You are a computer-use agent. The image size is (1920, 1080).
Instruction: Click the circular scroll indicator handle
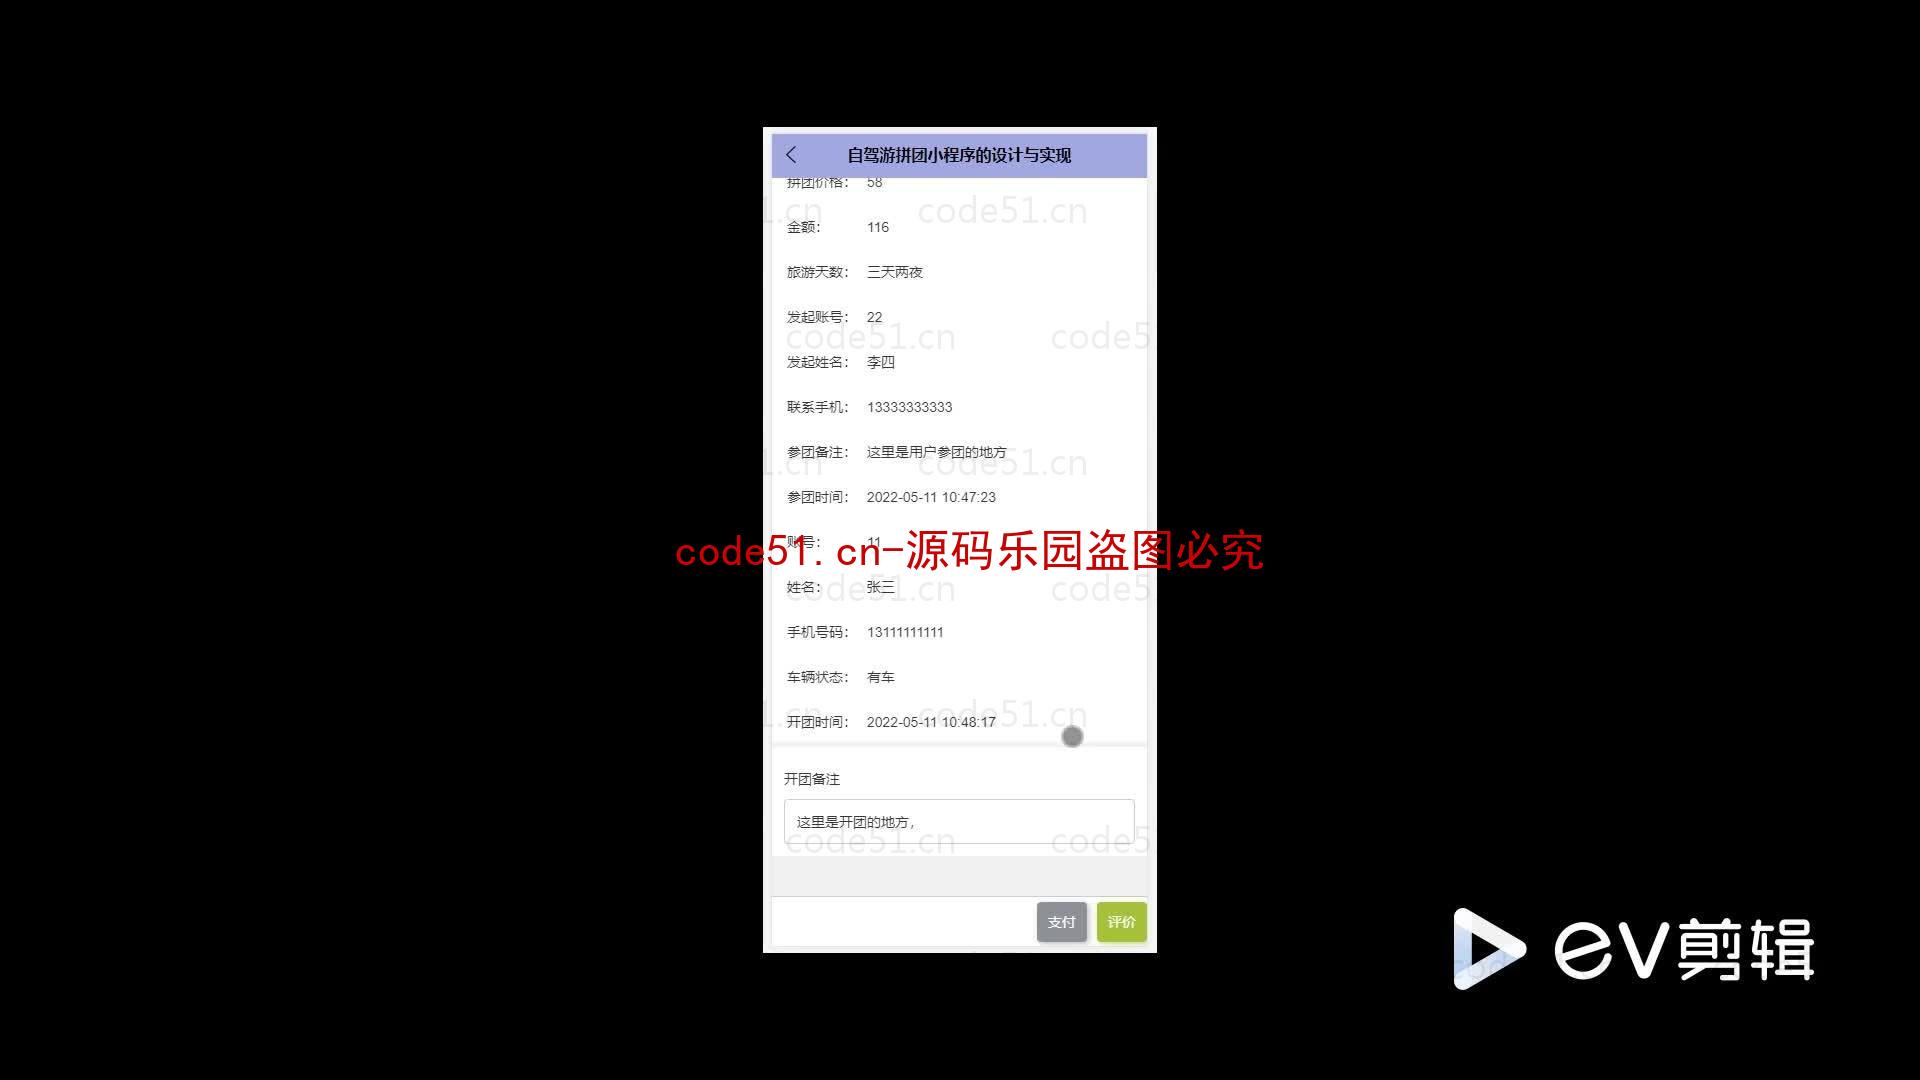(x=1071, y=737)
